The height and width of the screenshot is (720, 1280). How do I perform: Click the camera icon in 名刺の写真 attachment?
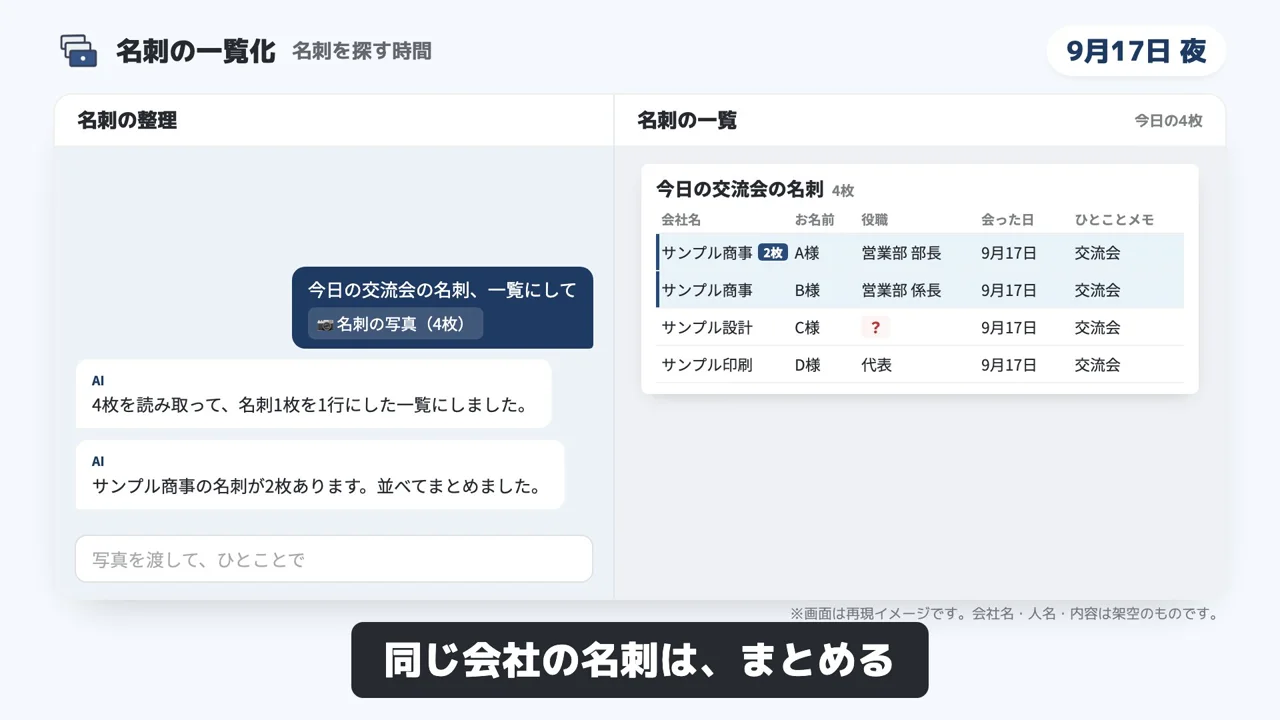pyautogui.click(x=325, y=324)
